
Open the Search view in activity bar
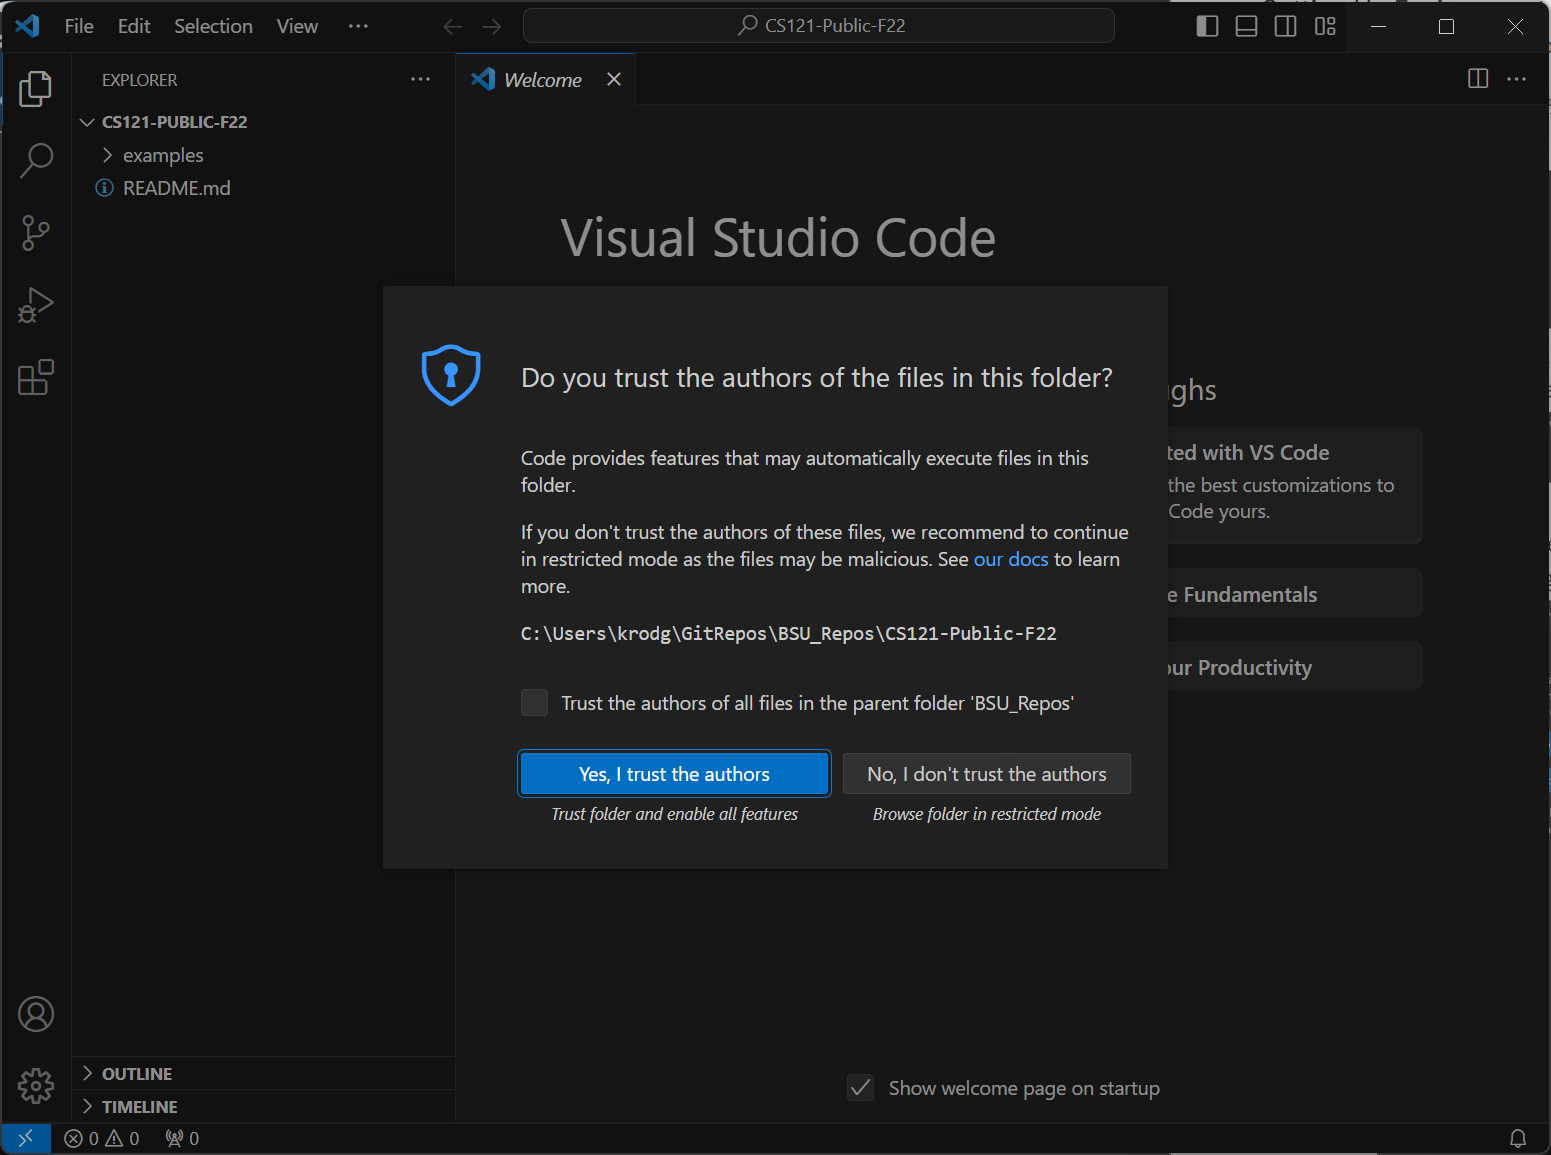pos(36,160)
